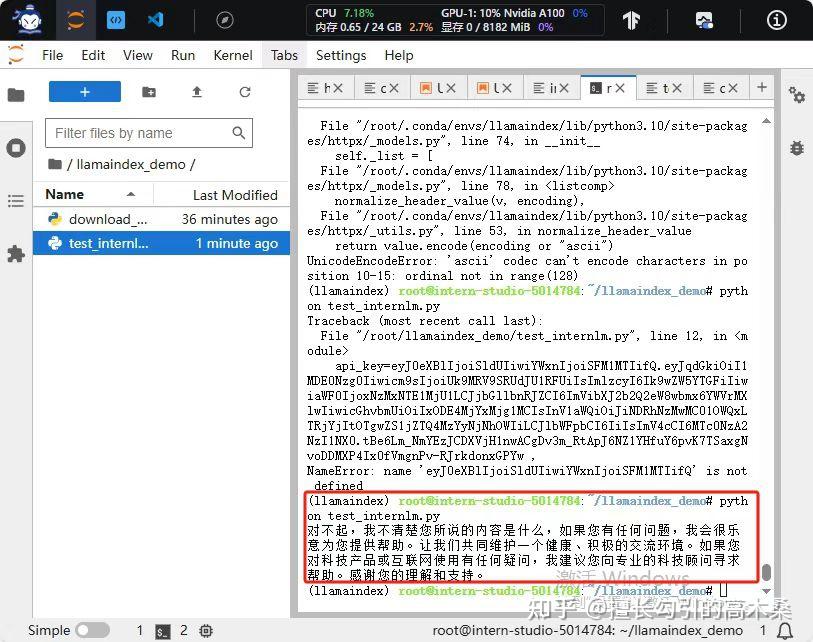Click the '36 minutes ago' modified time
The height and width of the screenshot is (642, 813).
tap(230, 219)
